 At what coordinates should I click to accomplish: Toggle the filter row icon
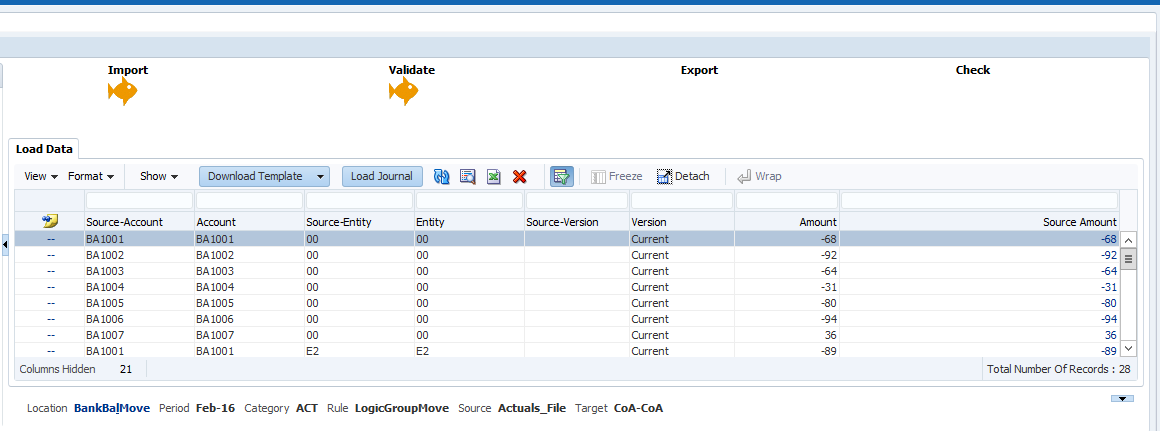click(562, 176)
